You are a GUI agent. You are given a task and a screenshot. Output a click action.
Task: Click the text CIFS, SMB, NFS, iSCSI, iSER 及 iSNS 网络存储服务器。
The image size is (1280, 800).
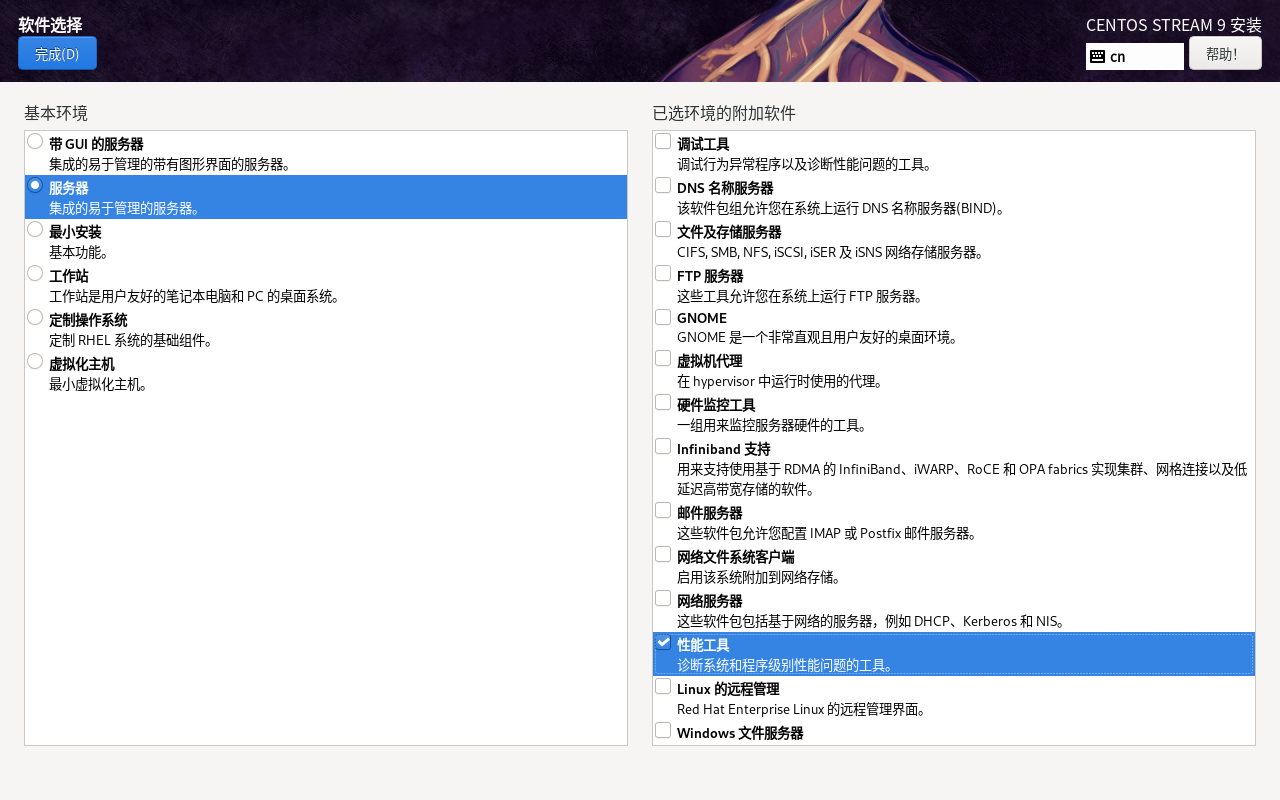tap(831, 252)
